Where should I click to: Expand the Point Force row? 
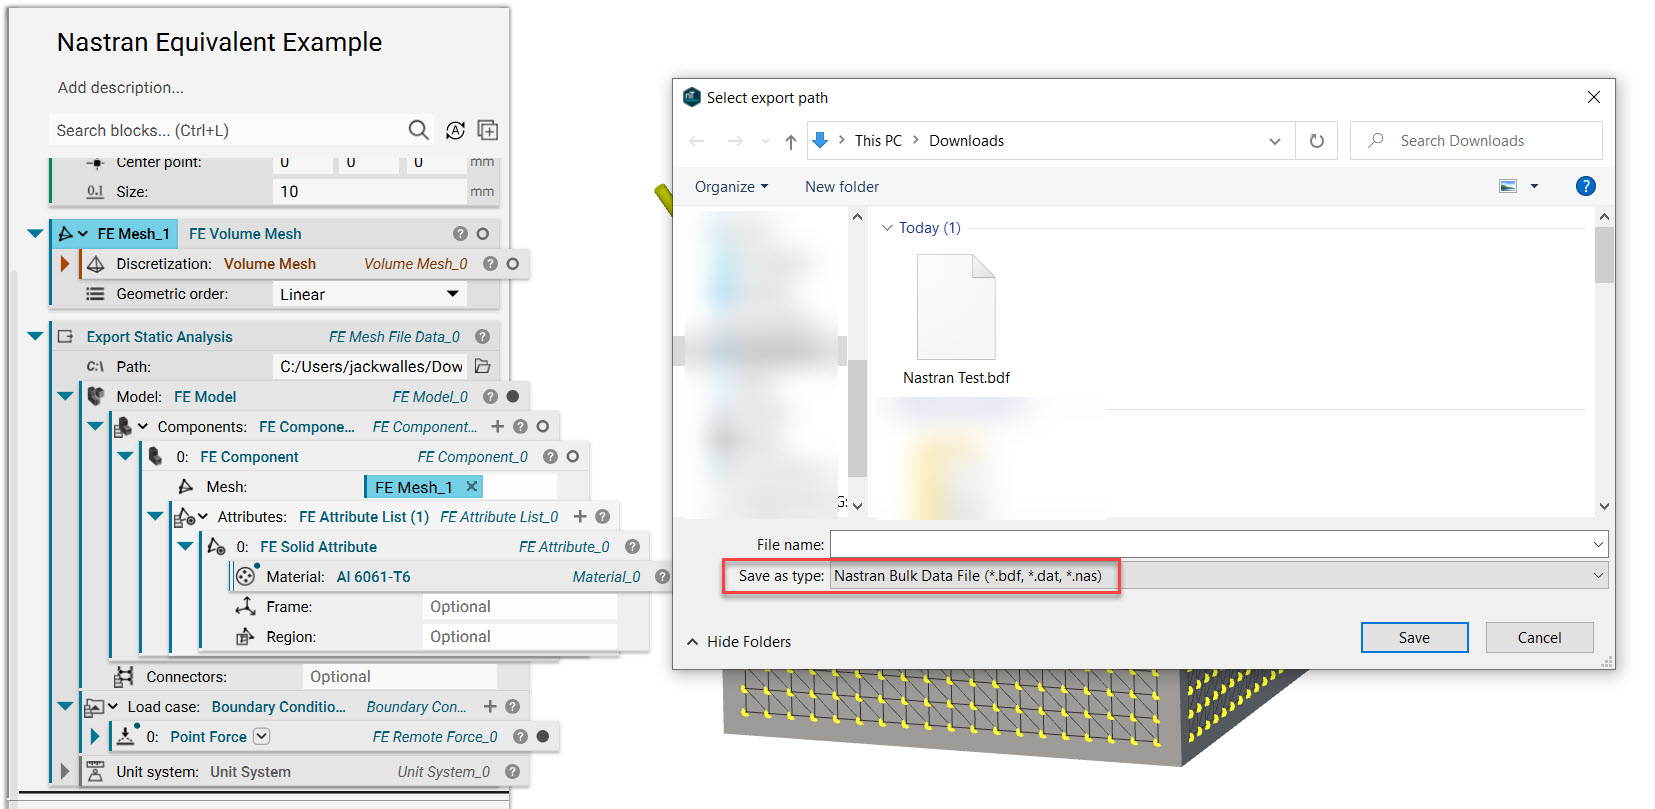coord(95,736)
